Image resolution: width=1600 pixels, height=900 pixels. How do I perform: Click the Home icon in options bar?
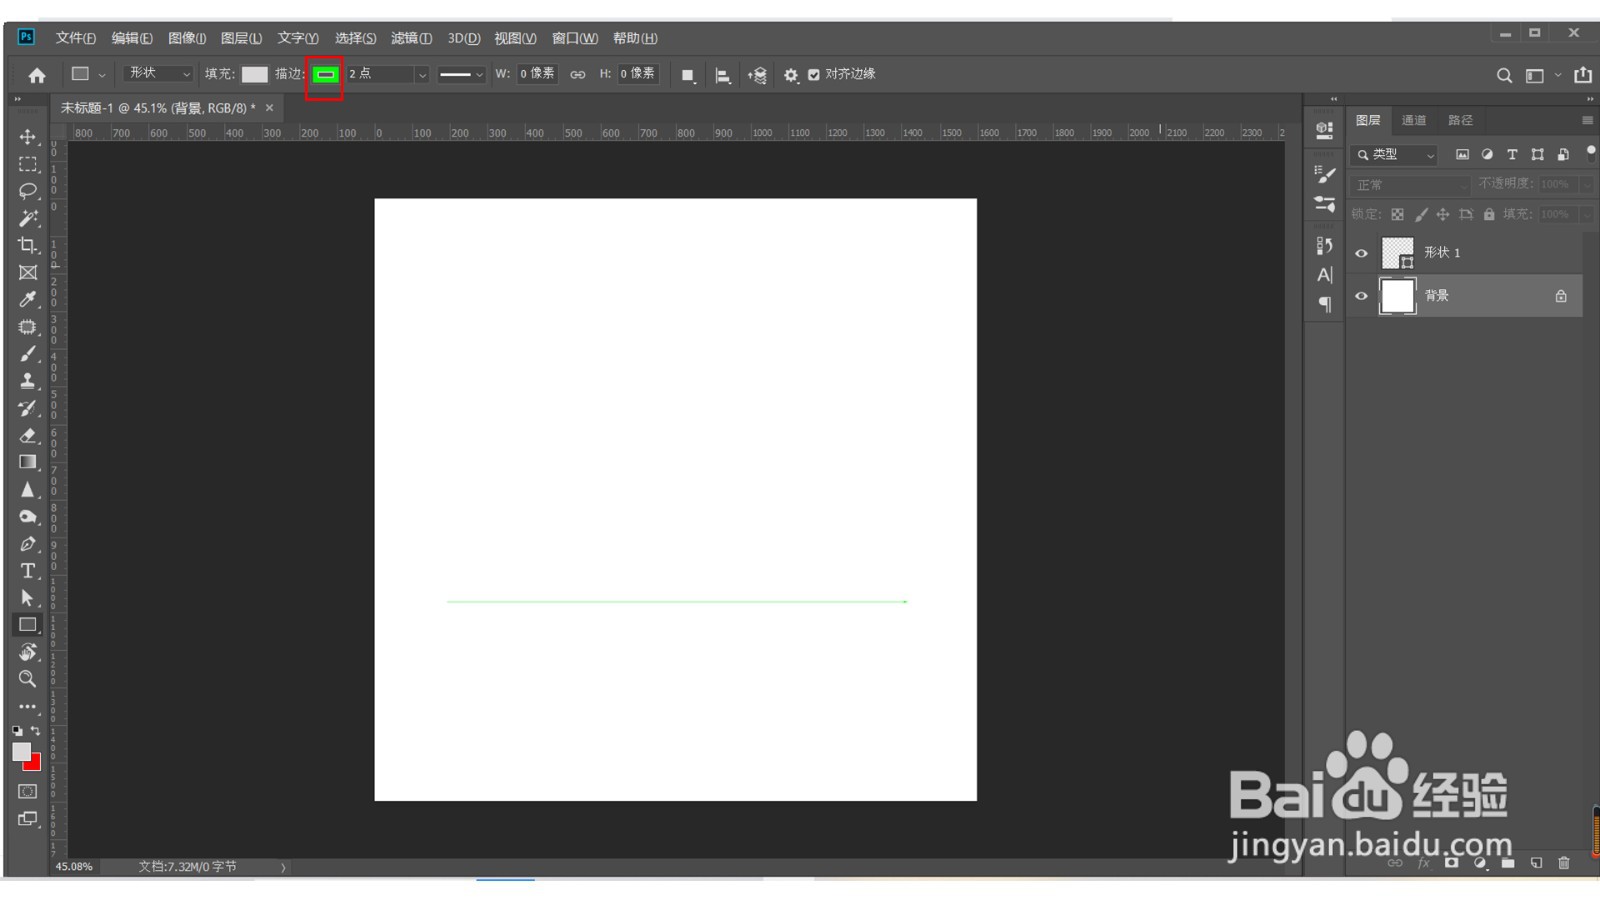pyautogui.click(x=37, y=75)
